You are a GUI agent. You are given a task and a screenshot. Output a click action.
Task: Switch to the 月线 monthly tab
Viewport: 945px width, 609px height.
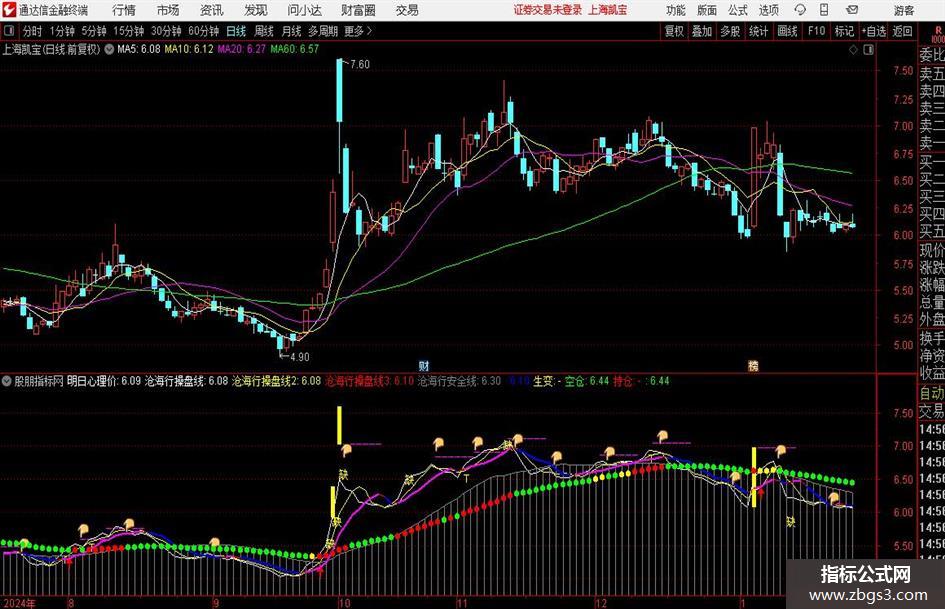pyautogui.click(x=292, y=31)
